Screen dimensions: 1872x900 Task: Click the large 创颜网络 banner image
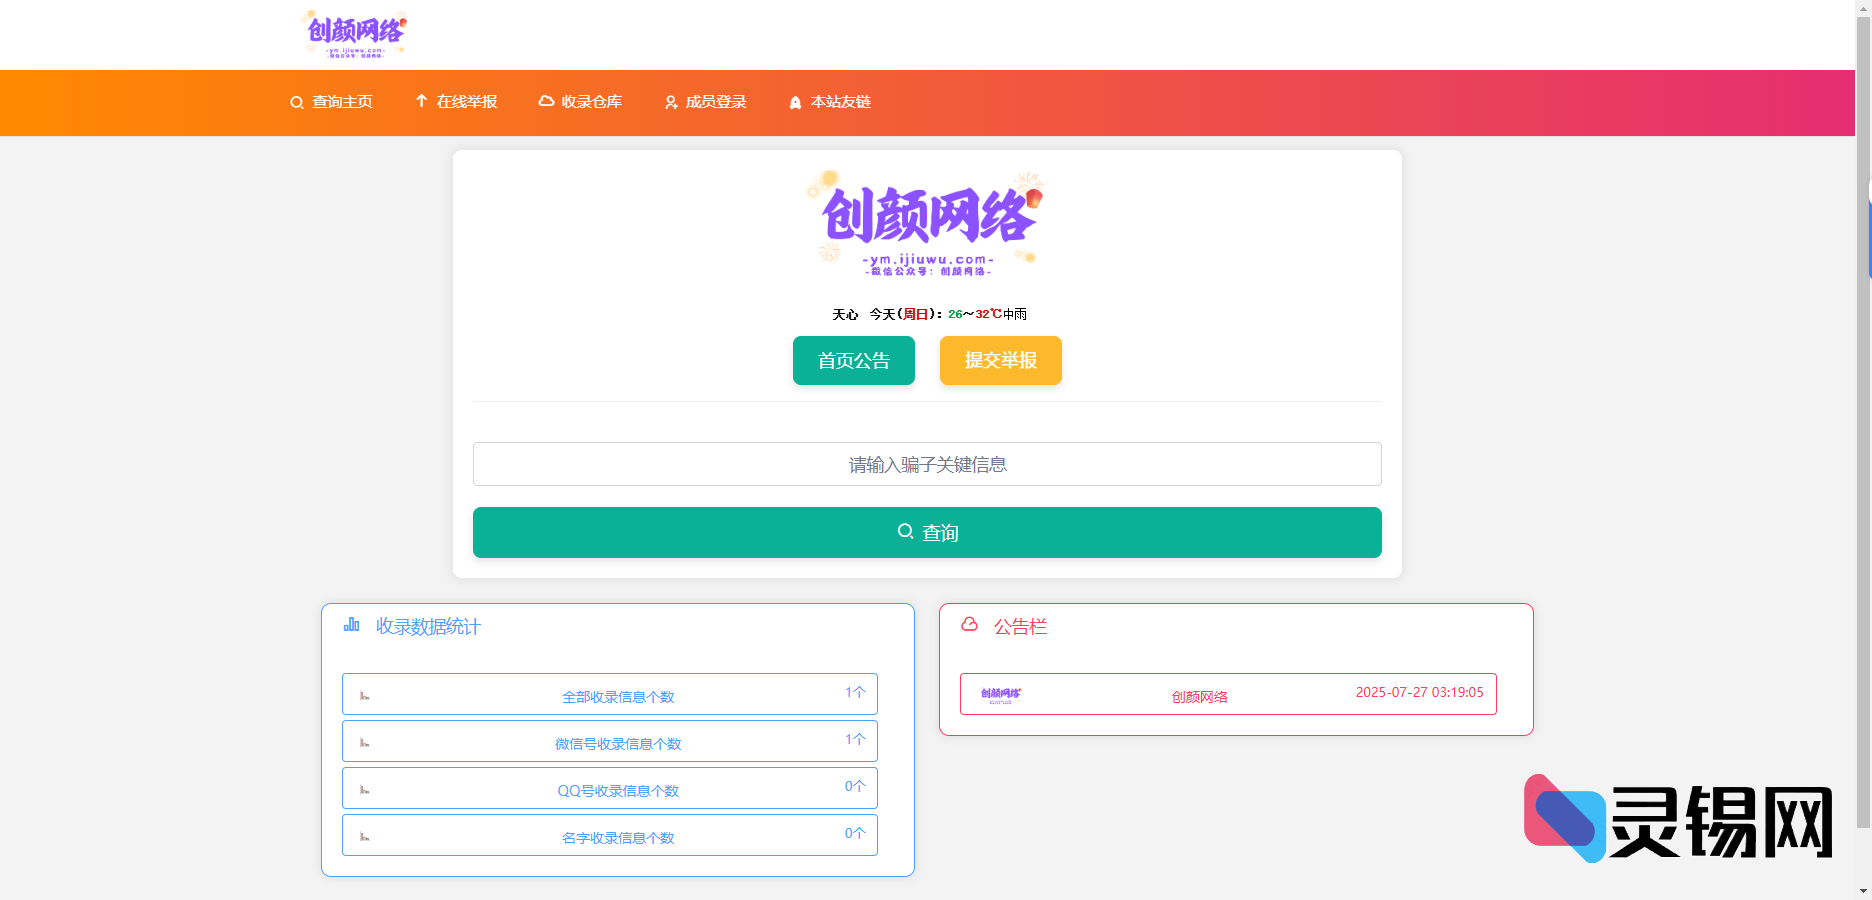tap(926, 222)
